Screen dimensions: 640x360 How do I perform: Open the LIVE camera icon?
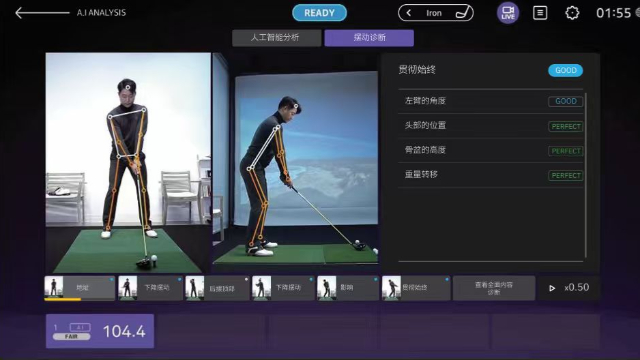coord(508,13)
